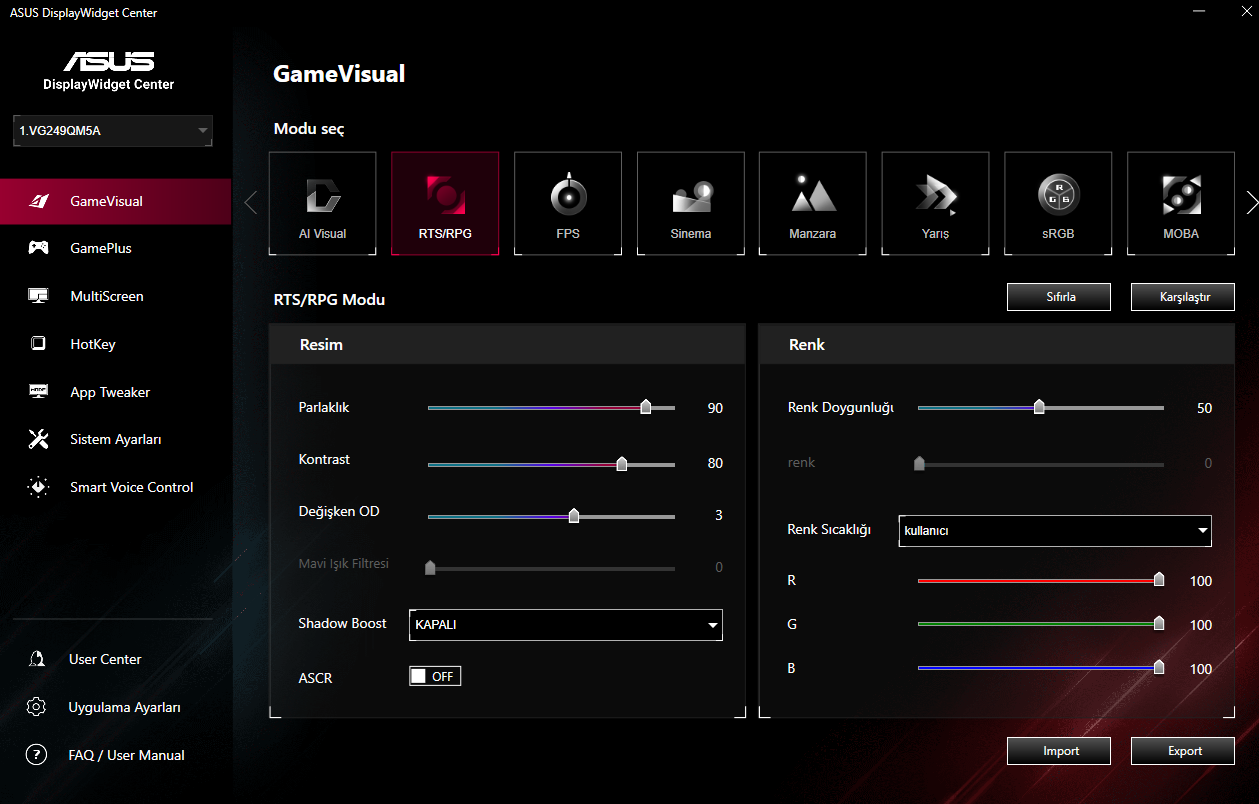Expand the Renk Sıcaklığı dropdown

(x=1055, y=531)
